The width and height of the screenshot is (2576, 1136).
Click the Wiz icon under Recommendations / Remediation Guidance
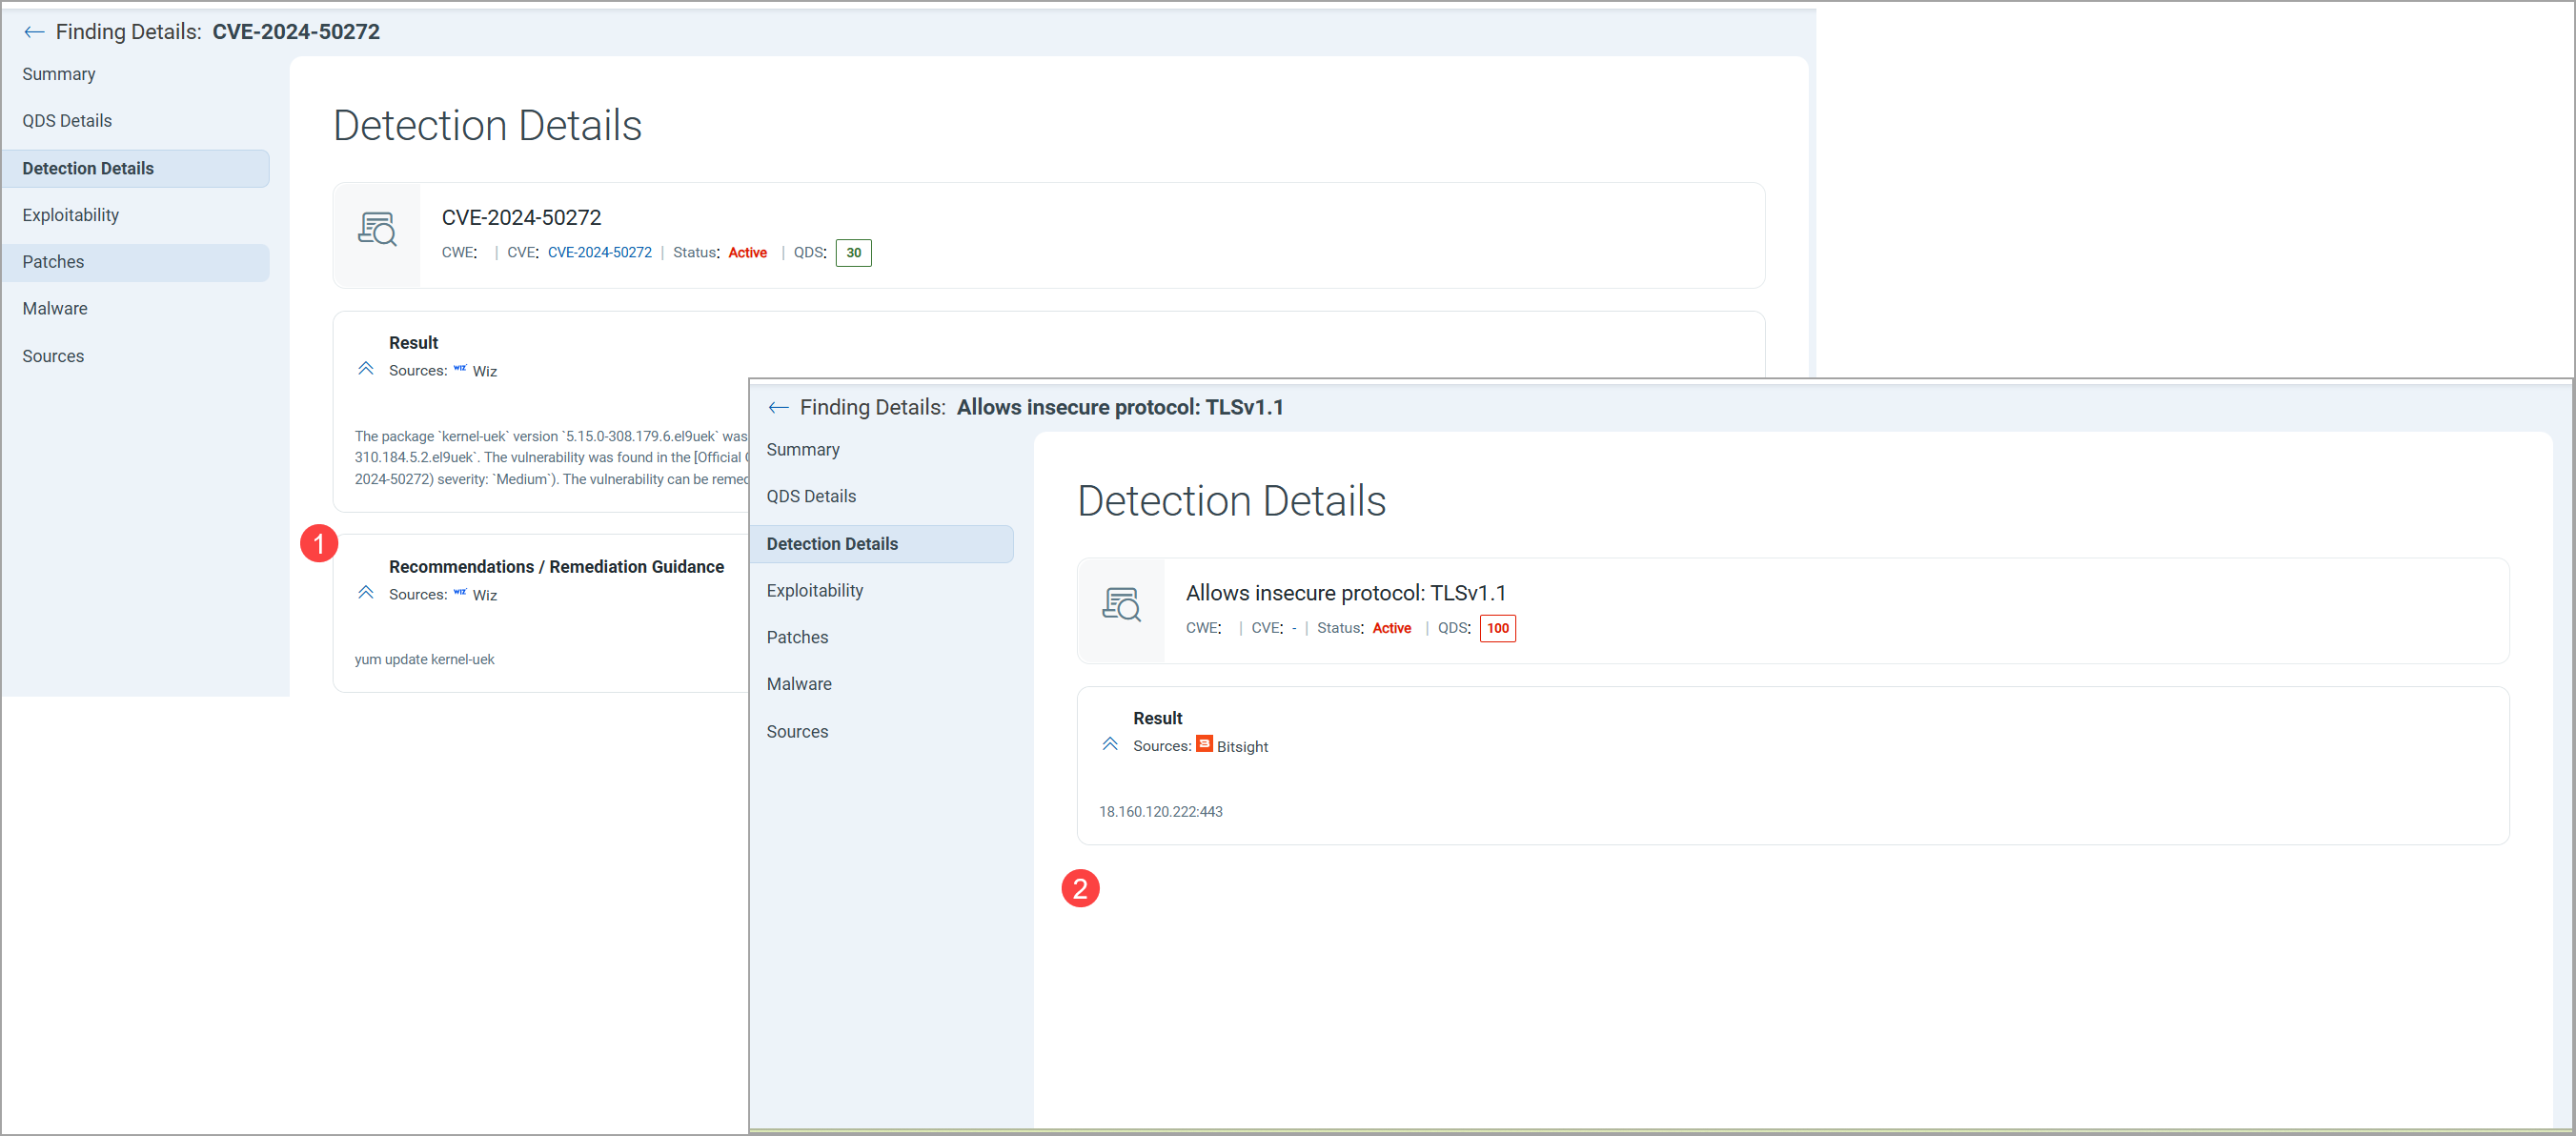pyautogui.click(x=460, y=593)
